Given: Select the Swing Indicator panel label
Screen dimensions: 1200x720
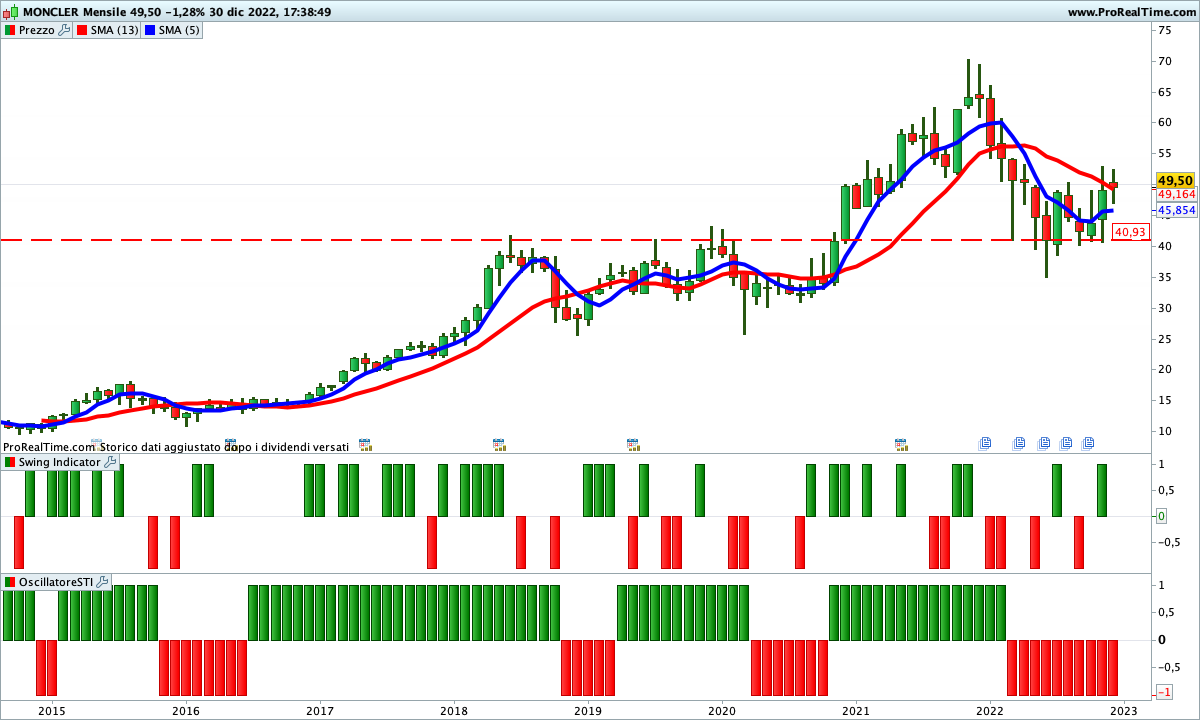Looking at the screenshot, I should (59, 462).
